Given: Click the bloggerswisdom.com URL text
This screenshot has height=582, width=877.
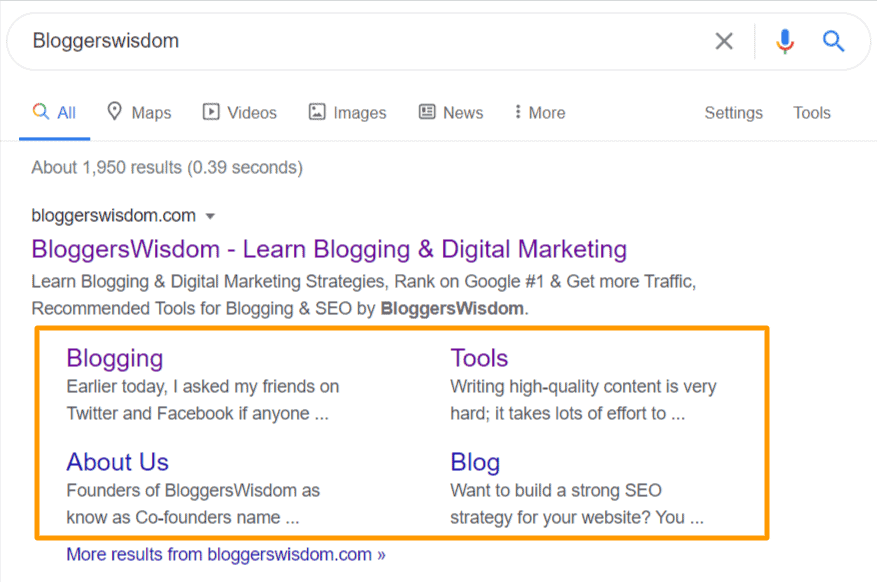Looking at the screenshot, I should pos(114,215).
